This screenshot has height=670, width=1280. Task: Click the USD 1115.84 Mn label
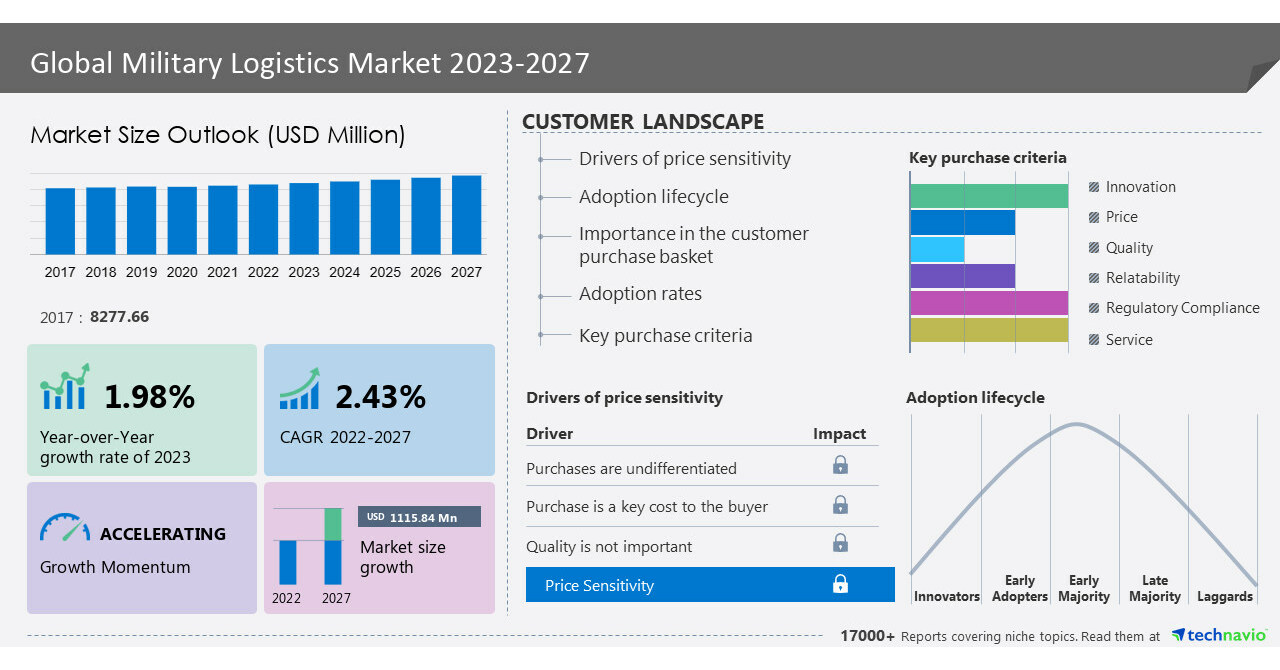pyautogui.click(x=419, y=517)
